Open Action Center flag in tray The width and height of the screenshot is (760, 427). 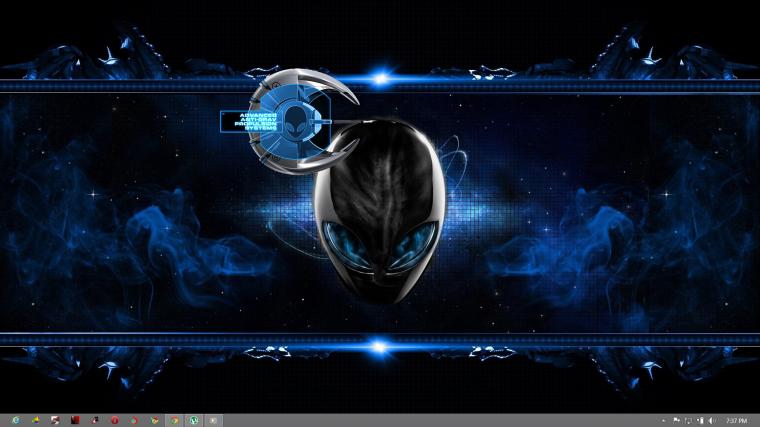[x=677, y=421]
